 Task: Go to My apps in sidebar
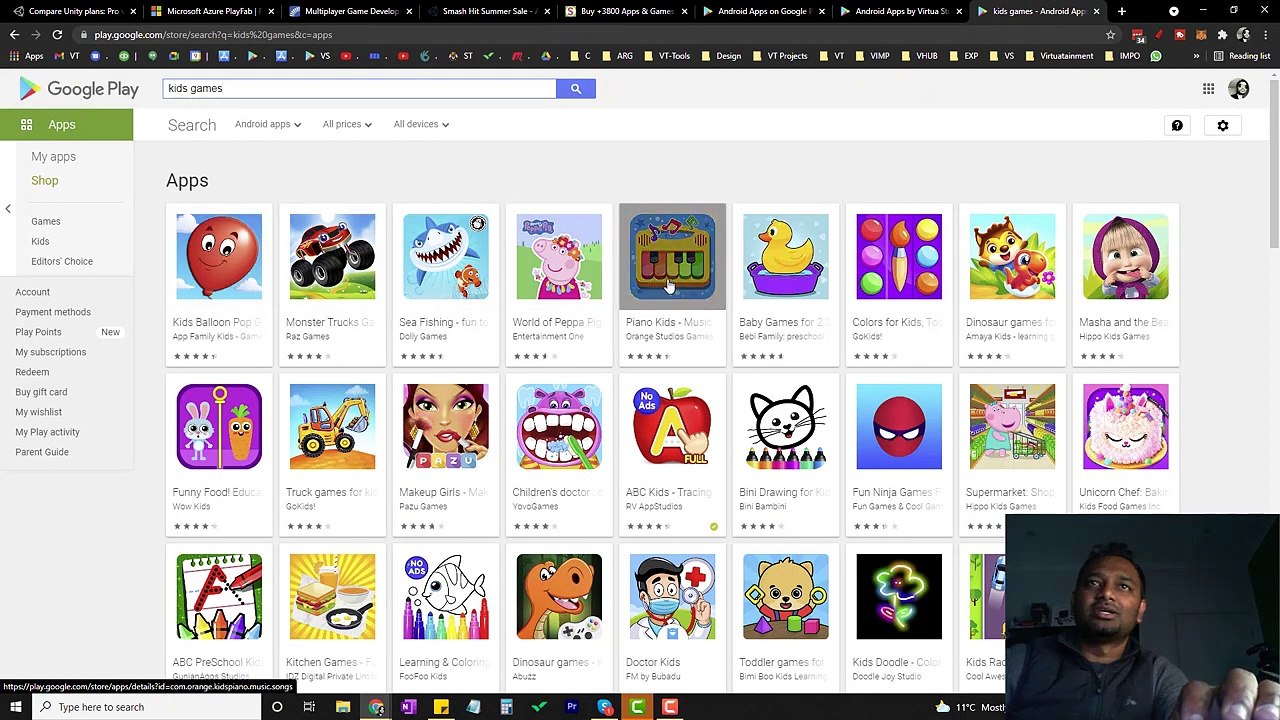53,157
